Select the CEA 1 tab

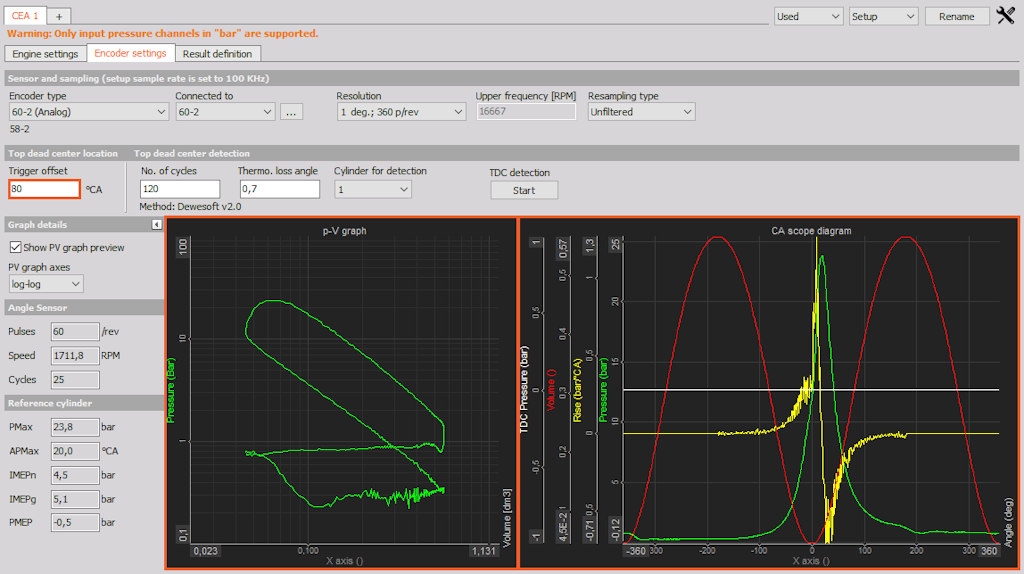point(25,16)
